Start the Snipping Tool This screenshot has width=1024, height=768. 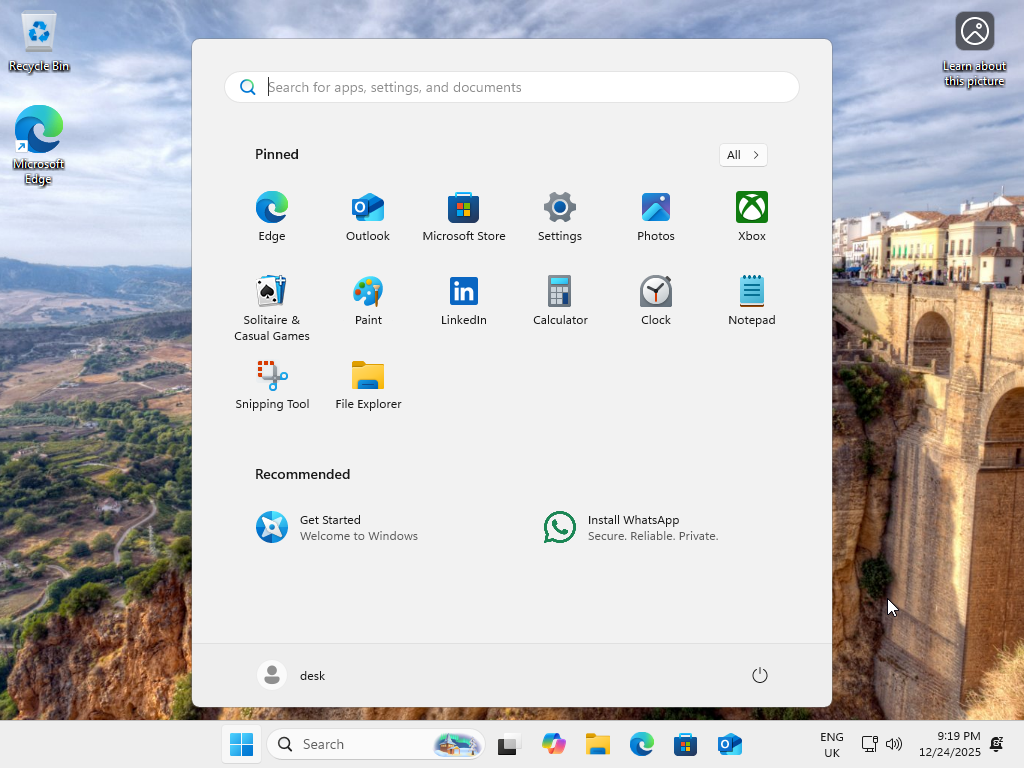(272, 383)
